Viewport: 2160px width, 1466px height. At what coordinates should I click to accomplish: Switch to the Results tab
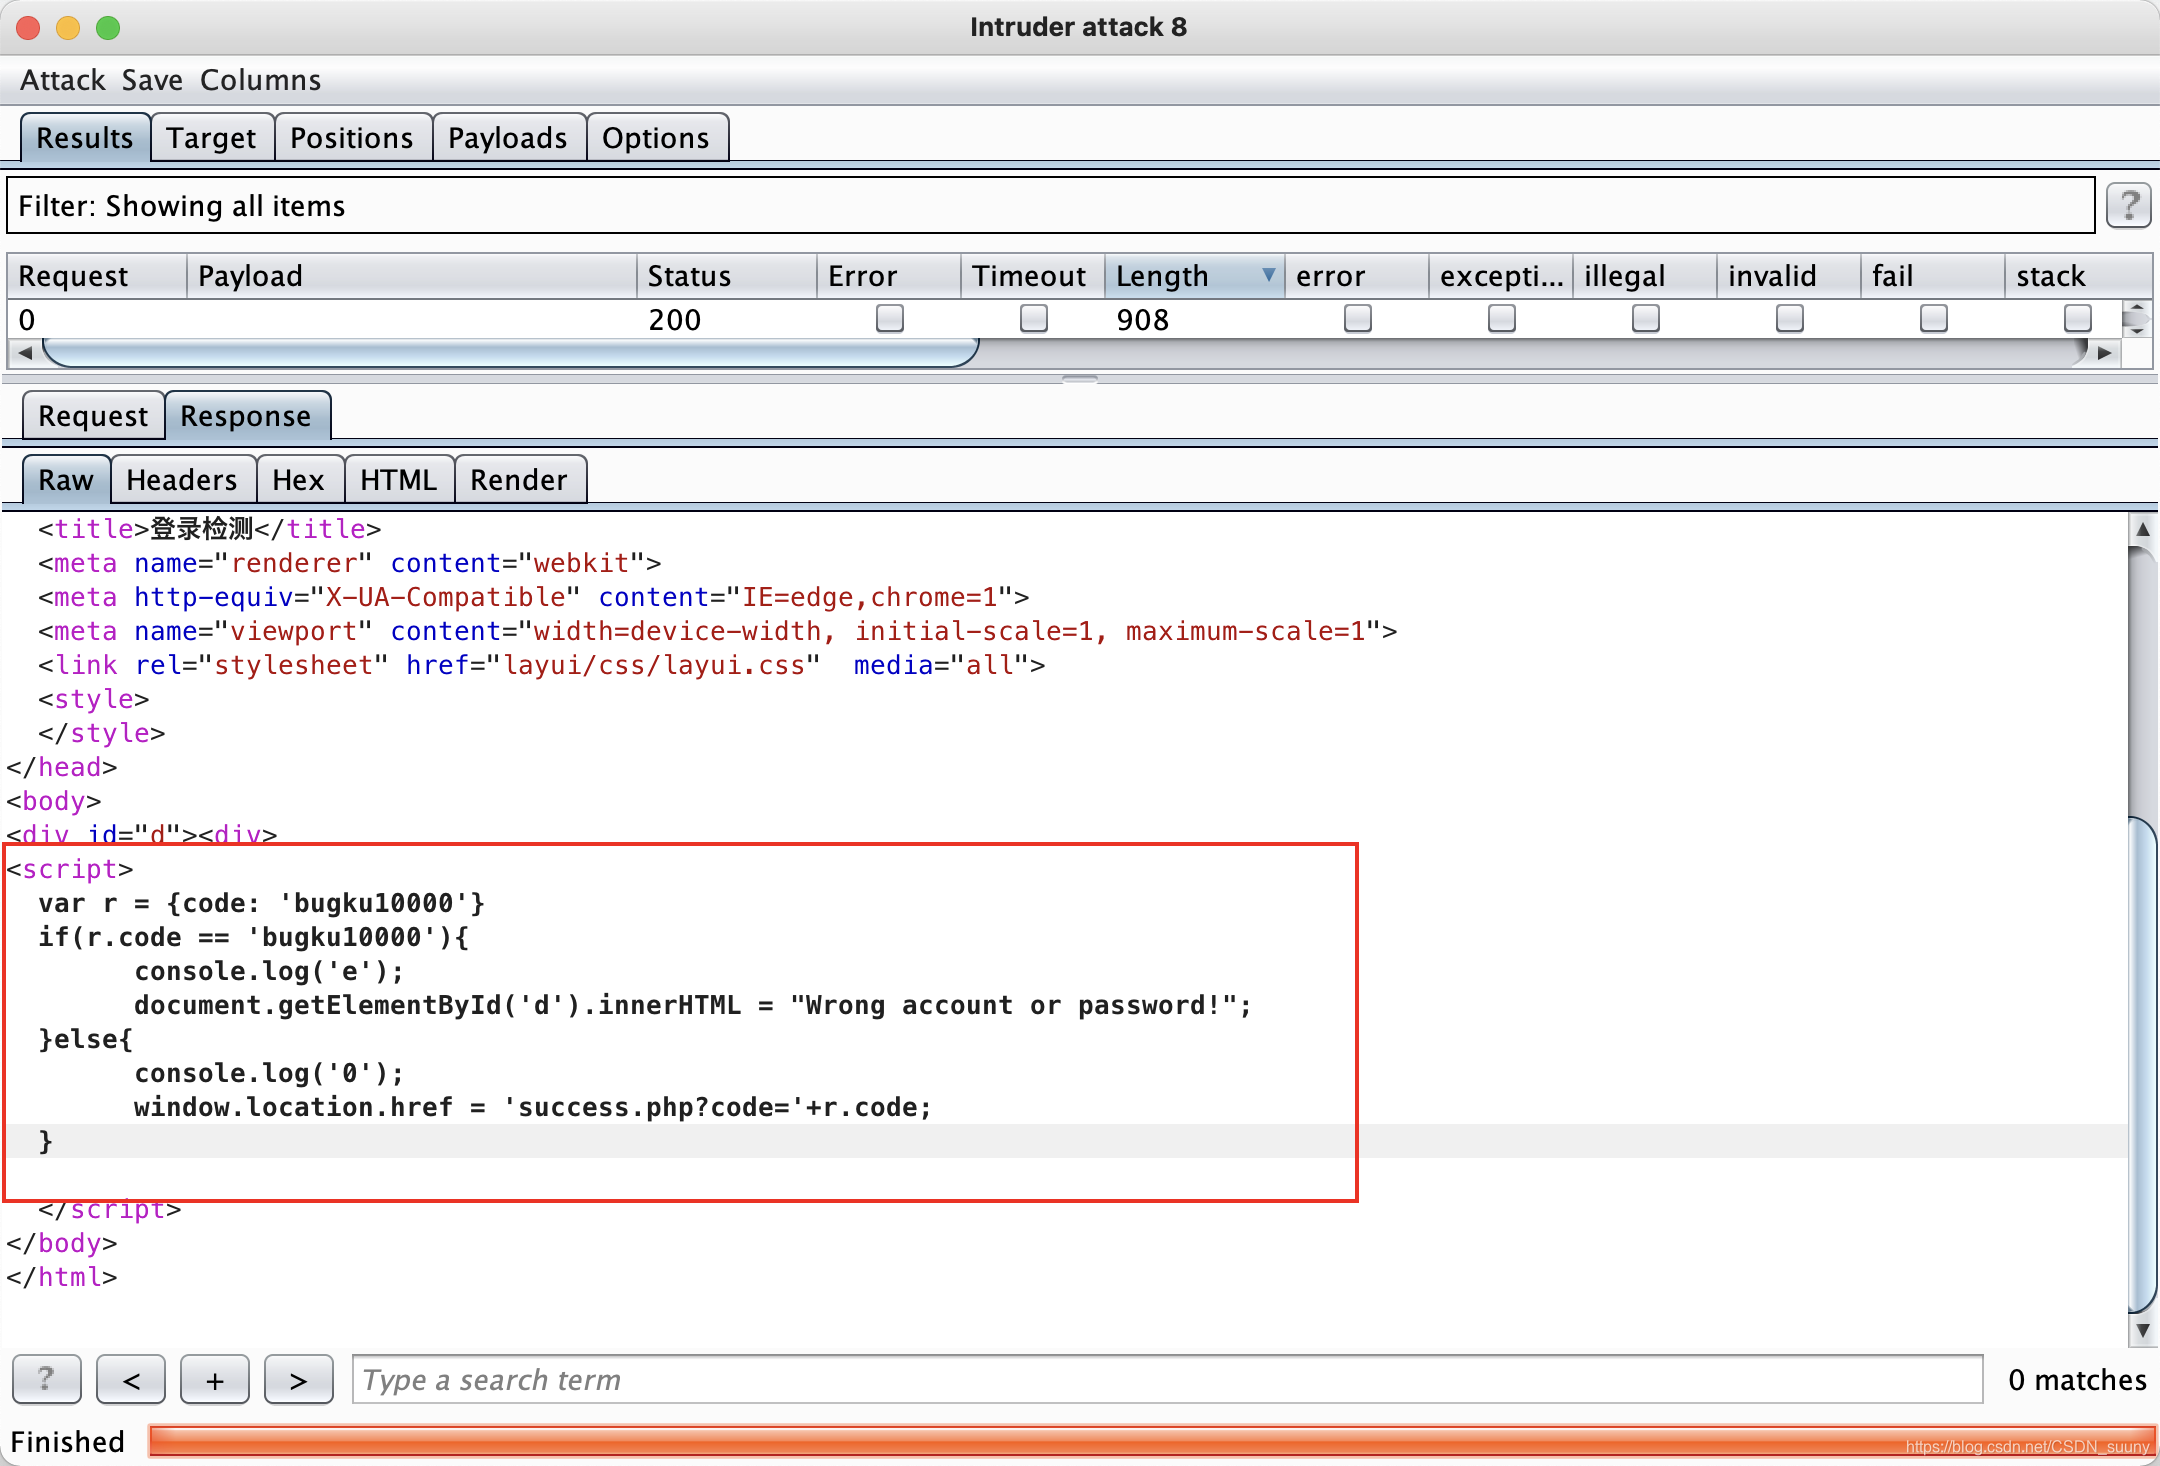click(x=85, y=137)
